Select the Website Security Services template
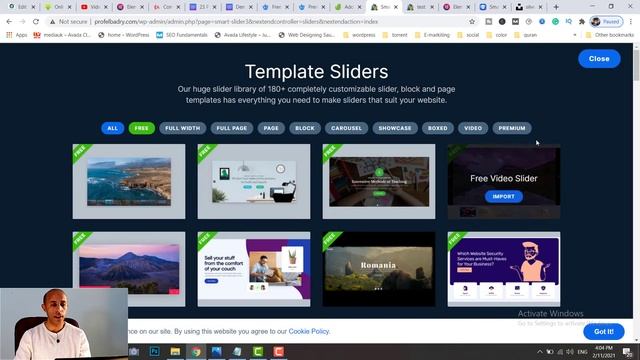The image size is (640, 360). tap(504, 269)
